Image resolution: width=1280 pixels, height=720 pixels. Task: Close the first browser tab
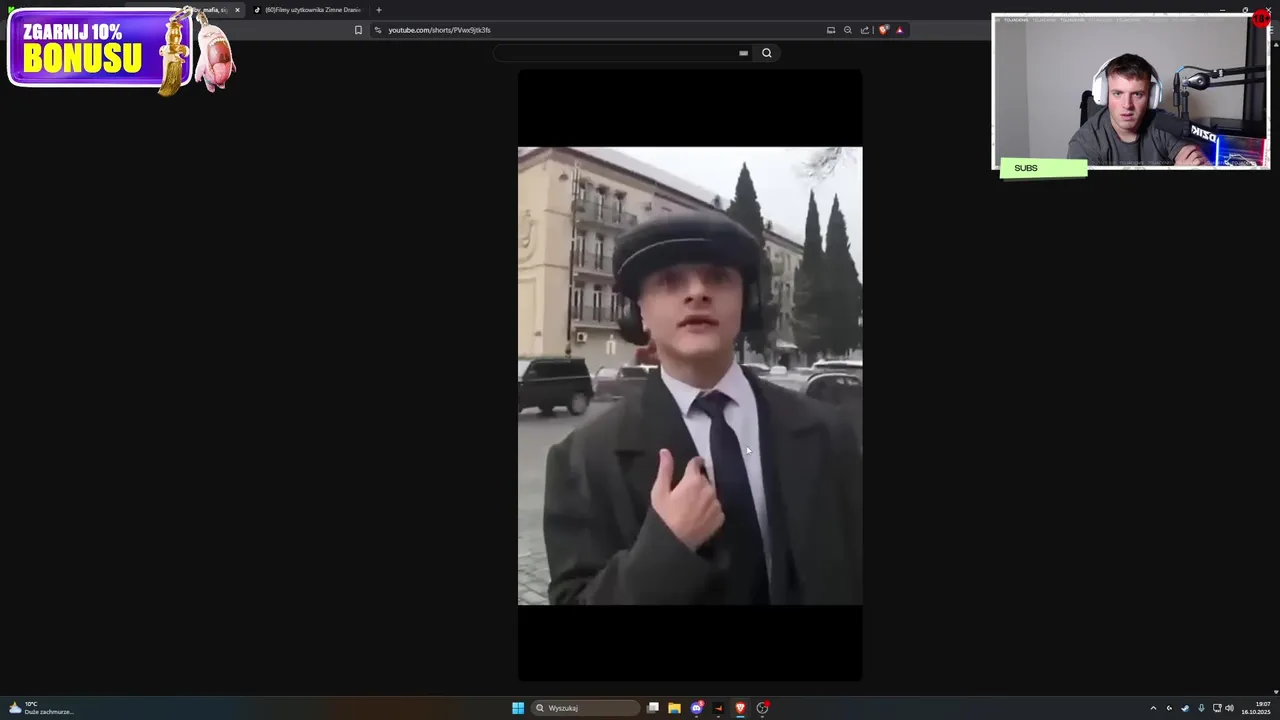(x=237, y=10)
